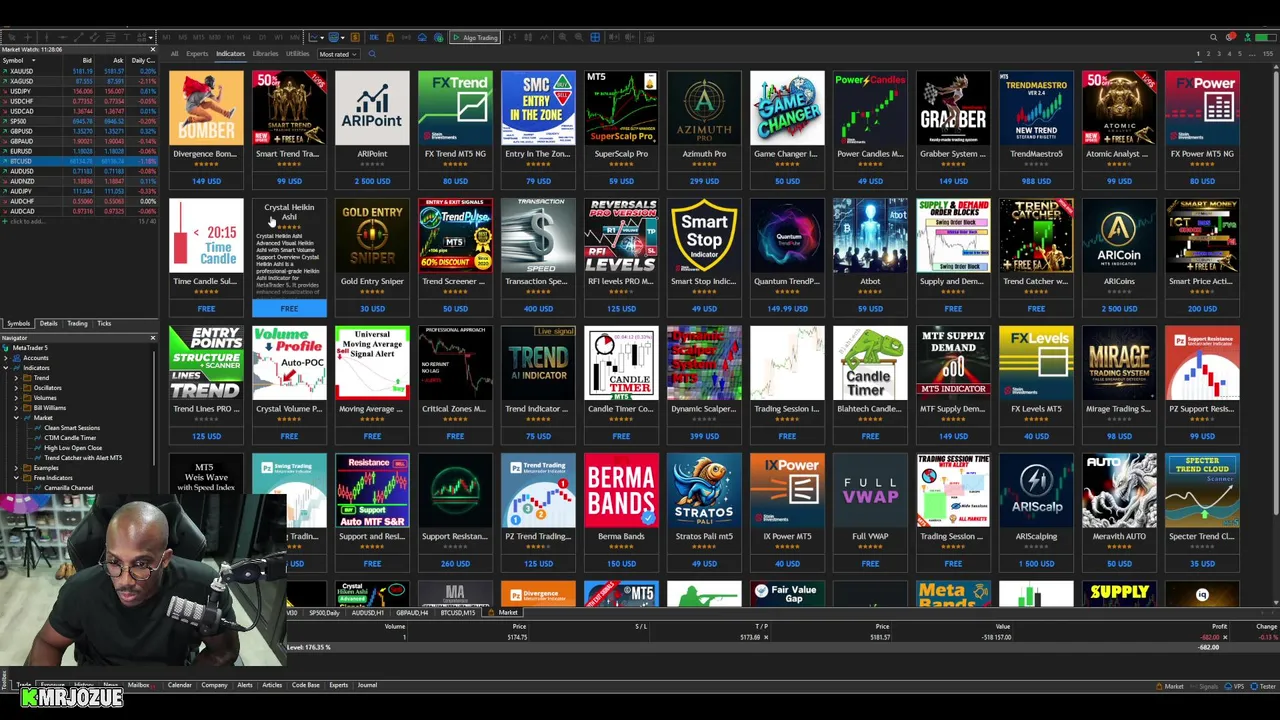Select the All tab in Market
This screenshot has width=1280, height=720.
point(174,54)
